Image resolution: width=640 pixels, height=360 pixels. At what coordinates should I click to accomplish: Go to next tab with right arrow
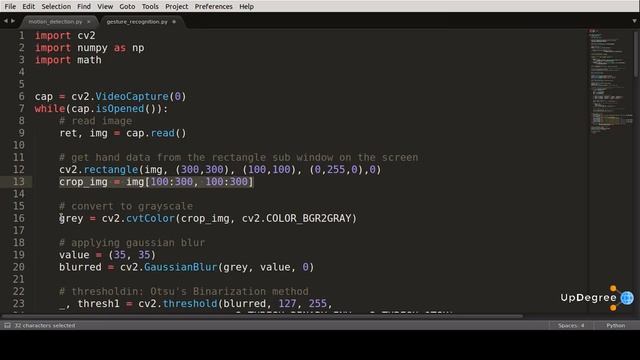(x=13, y=20)
